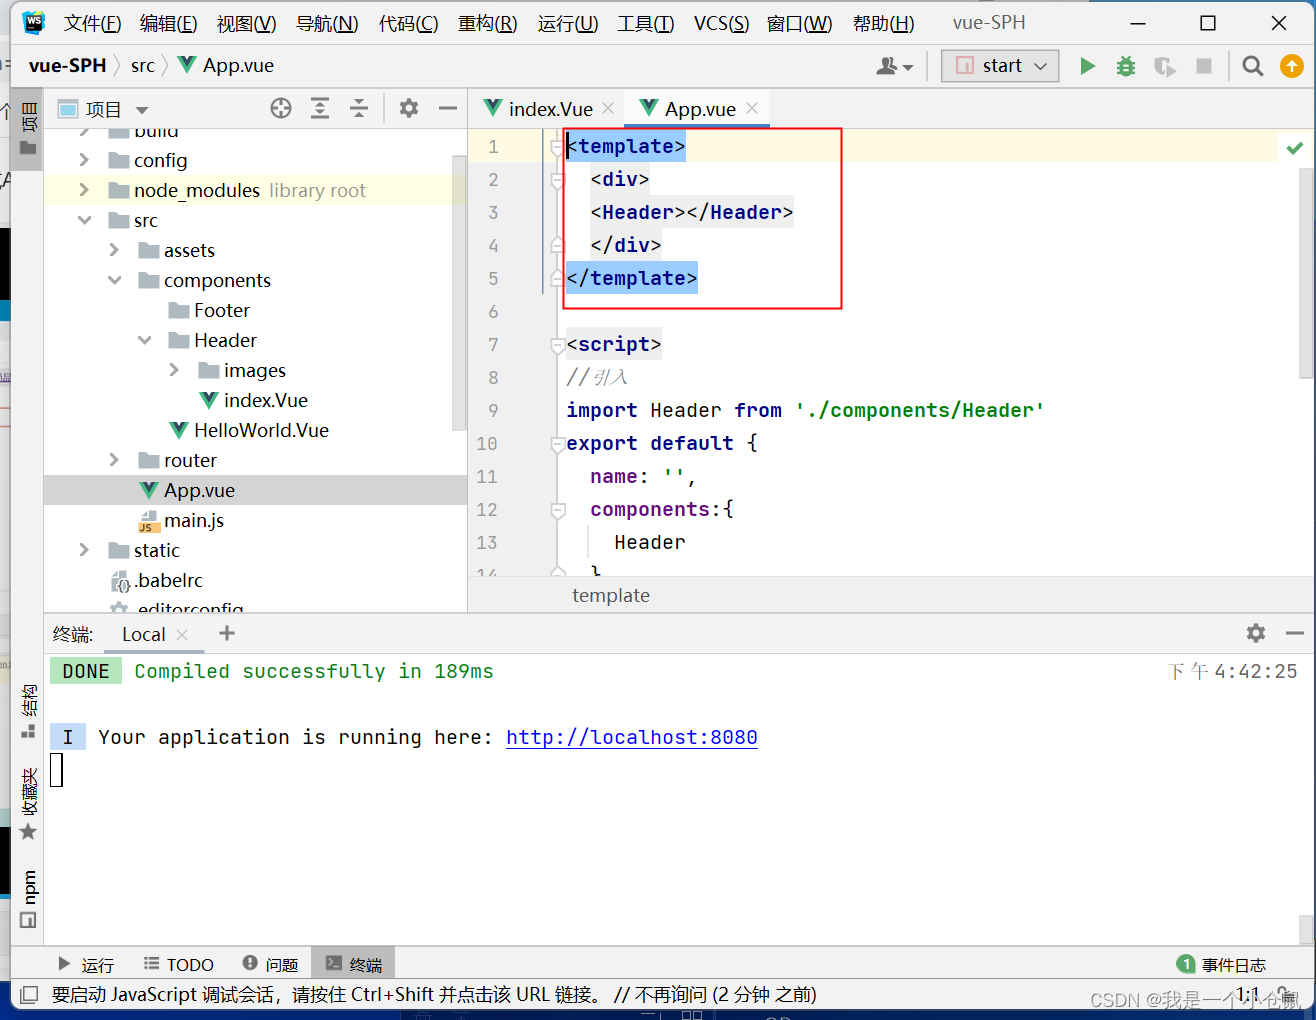1316x1020 pixels.
Task: Collapse the Header folder
Action: (144, 340)
